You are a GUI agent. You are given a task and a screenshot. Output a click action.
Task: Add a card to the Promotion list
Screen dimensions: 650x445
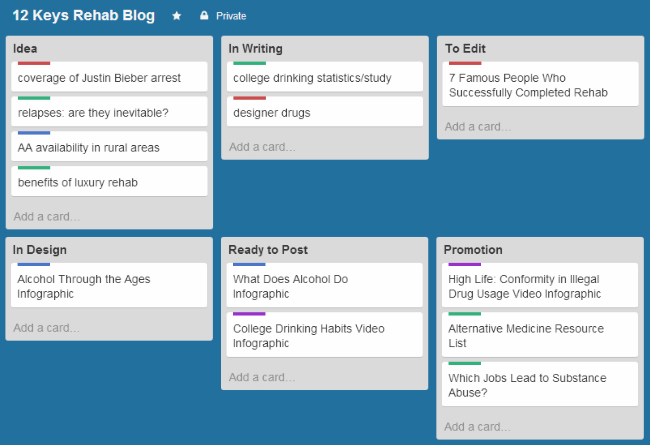[x=477, y=427]
